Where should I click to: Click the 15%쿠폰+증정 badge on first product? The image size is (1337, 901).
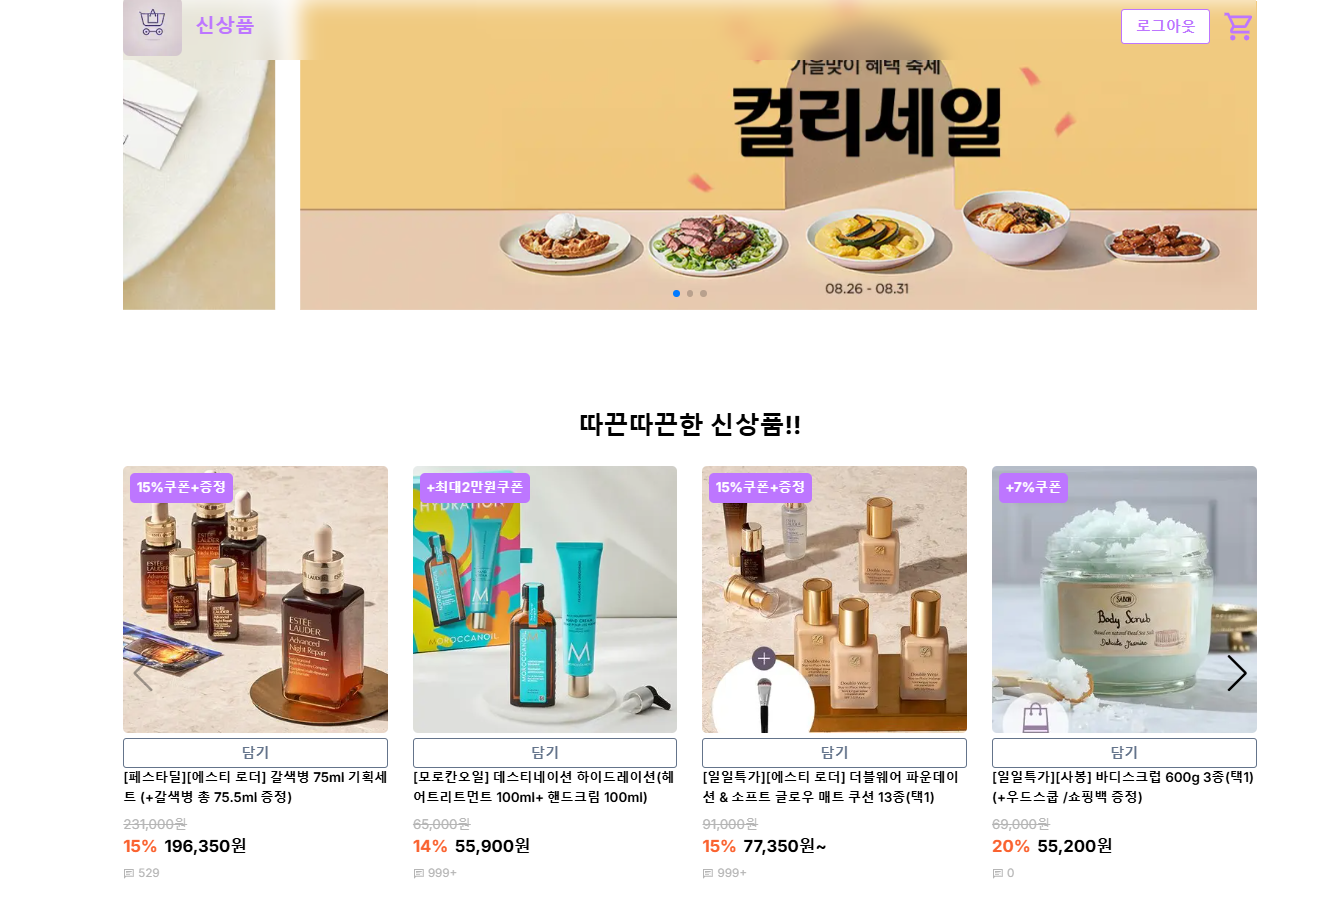[181, 488]
